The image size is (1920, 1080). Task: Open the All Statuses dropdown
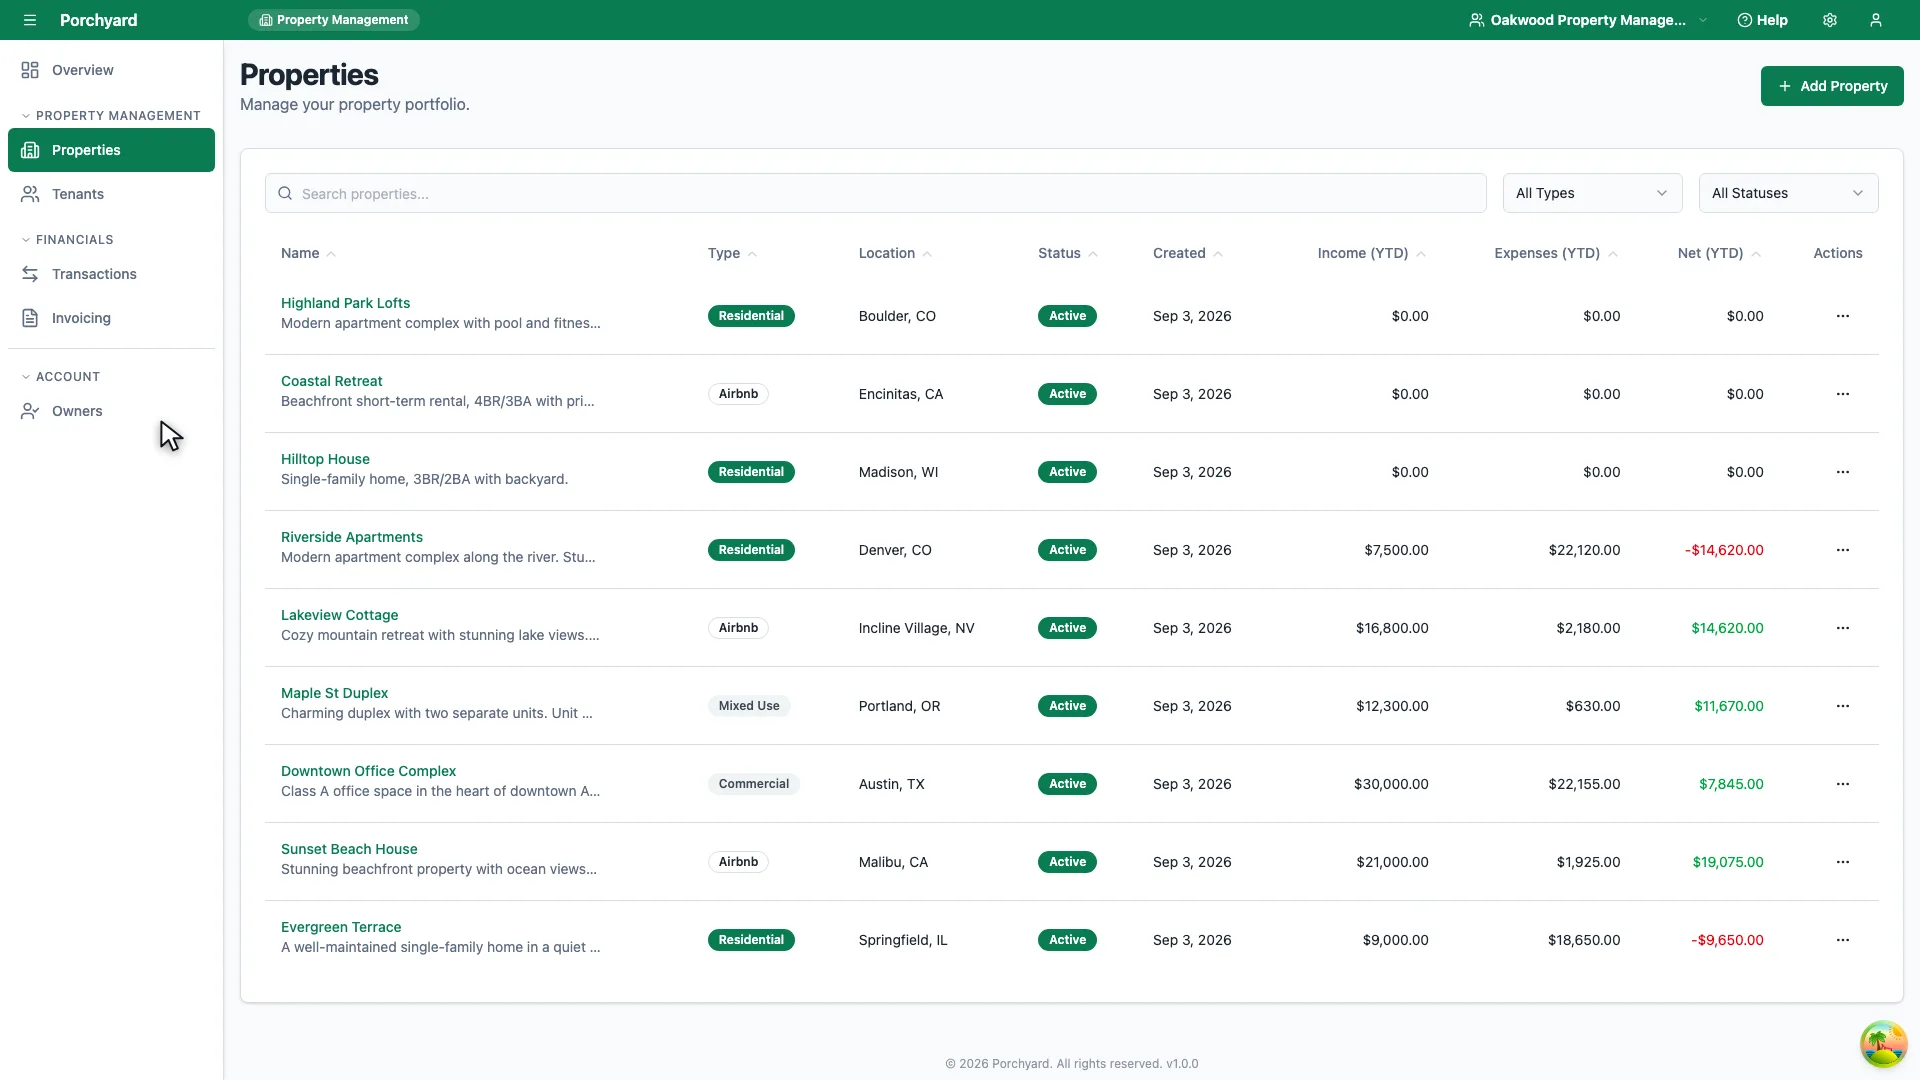click(1788, 193)
